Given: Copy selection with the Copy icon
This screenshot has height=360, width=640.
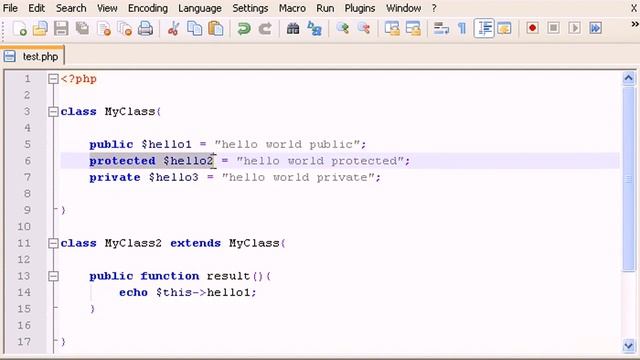Looking at the screenshot, I should coord(194,29).
